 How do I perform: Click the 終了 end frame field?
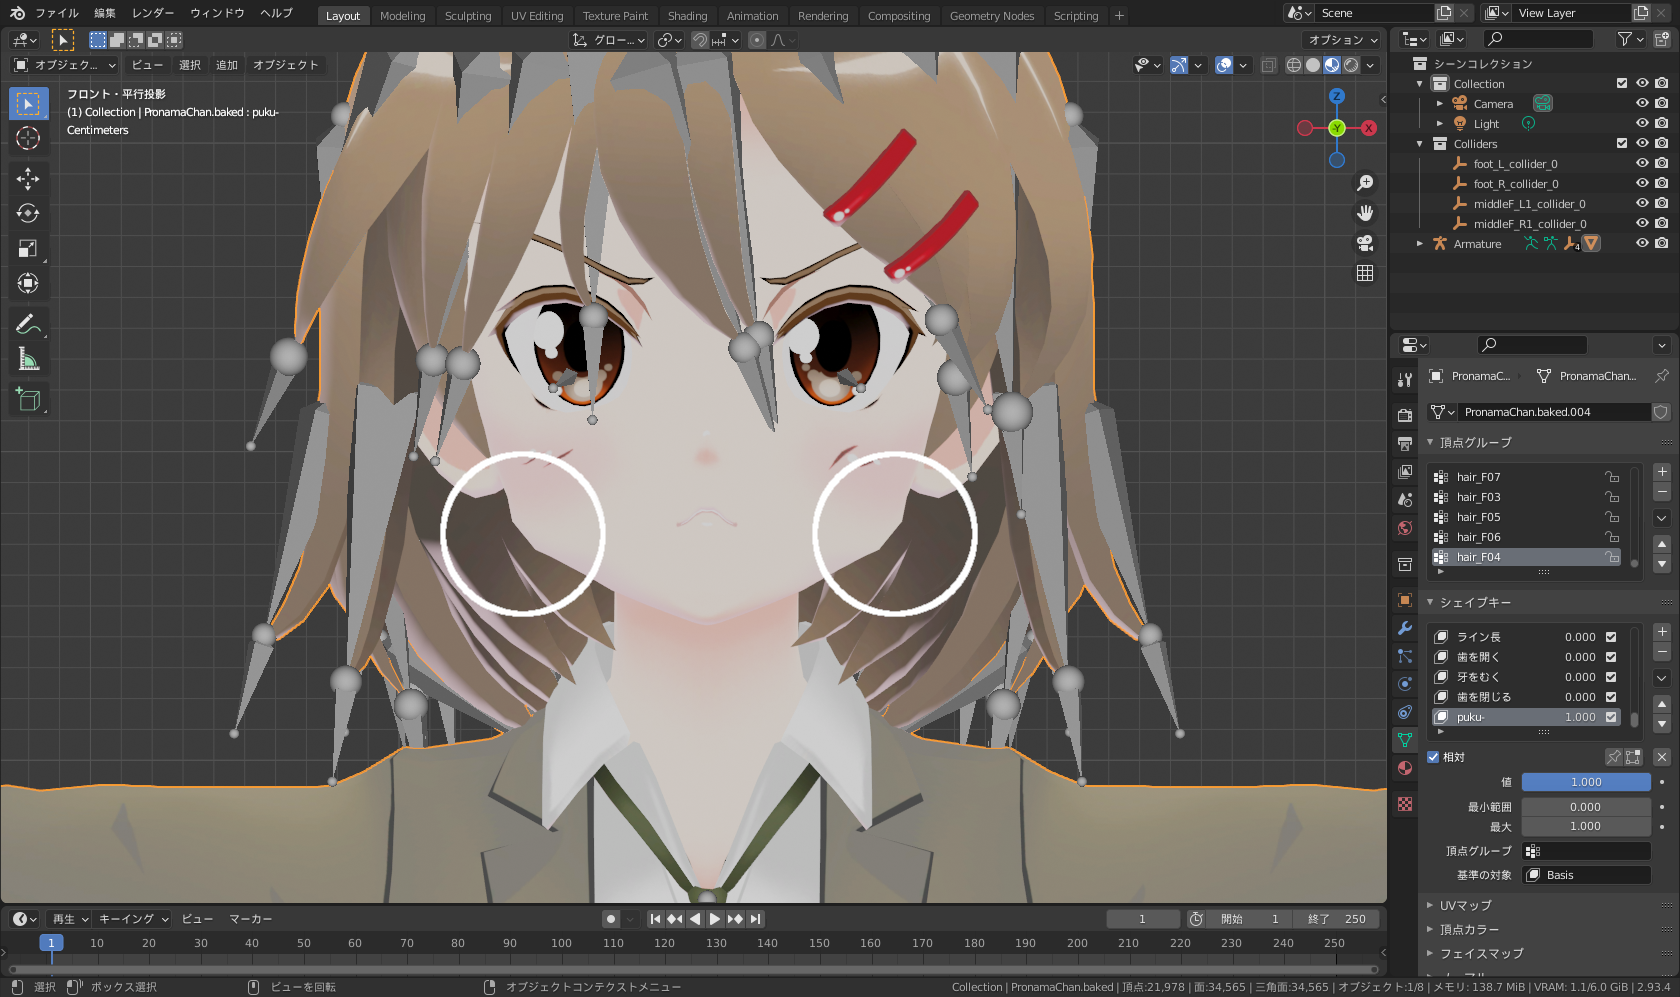pos(1337,919)
